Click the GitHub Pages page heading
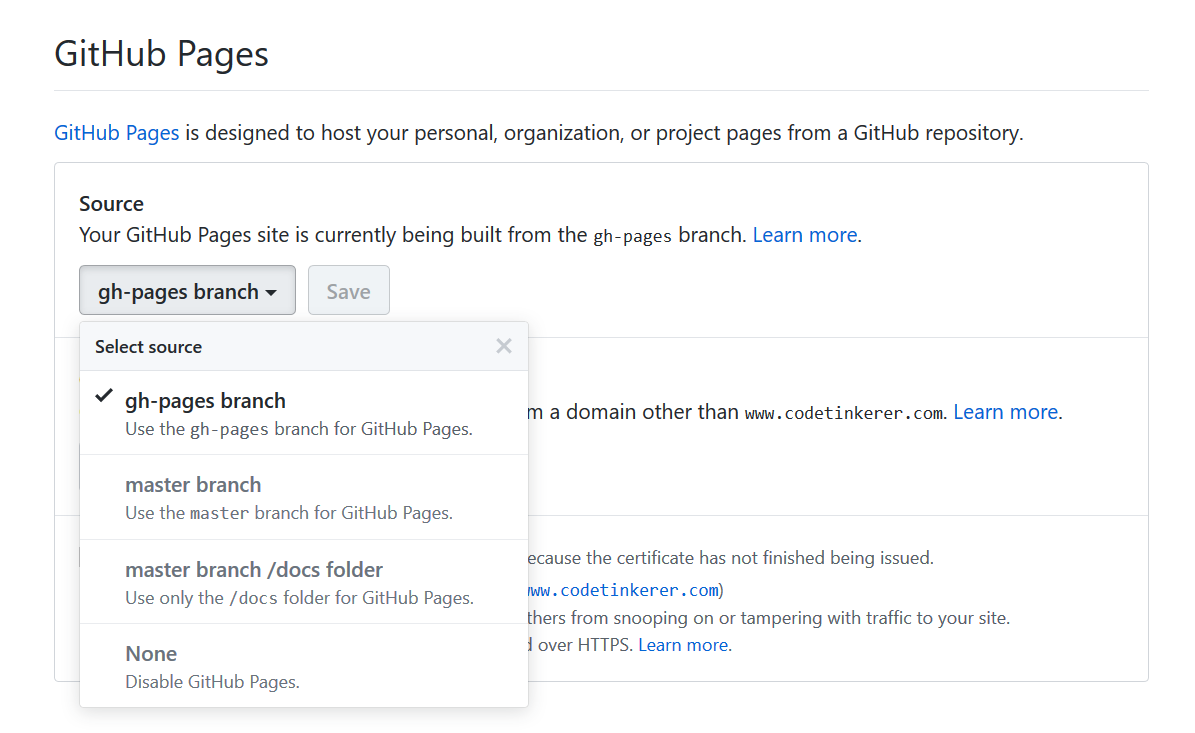 tap(161, 53)
